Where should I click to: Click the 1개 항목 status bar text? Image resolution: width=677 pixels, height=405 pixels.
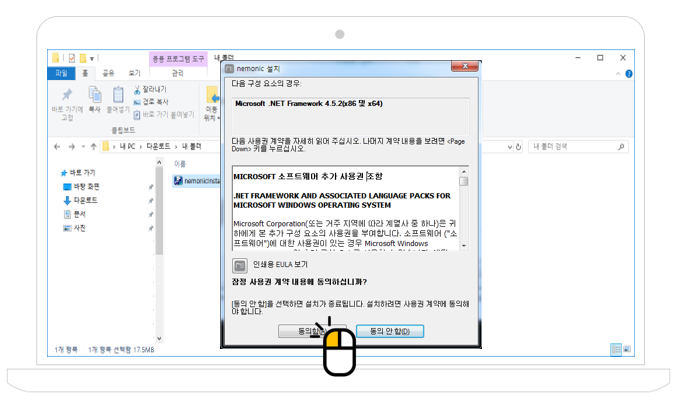pos(66,350)
